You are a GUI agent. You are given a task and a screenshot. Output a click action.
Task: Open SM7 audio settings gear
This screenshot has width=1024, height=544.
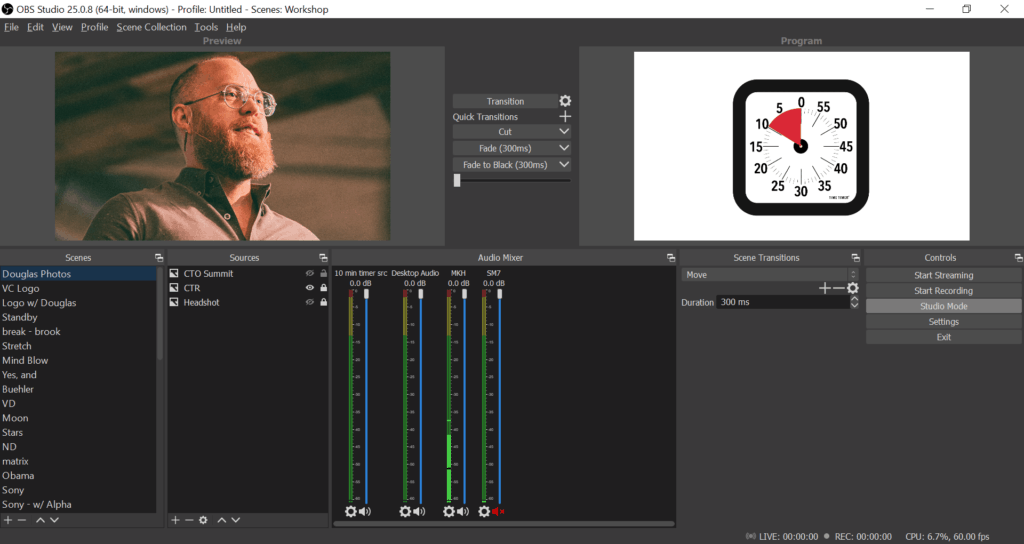484,511
